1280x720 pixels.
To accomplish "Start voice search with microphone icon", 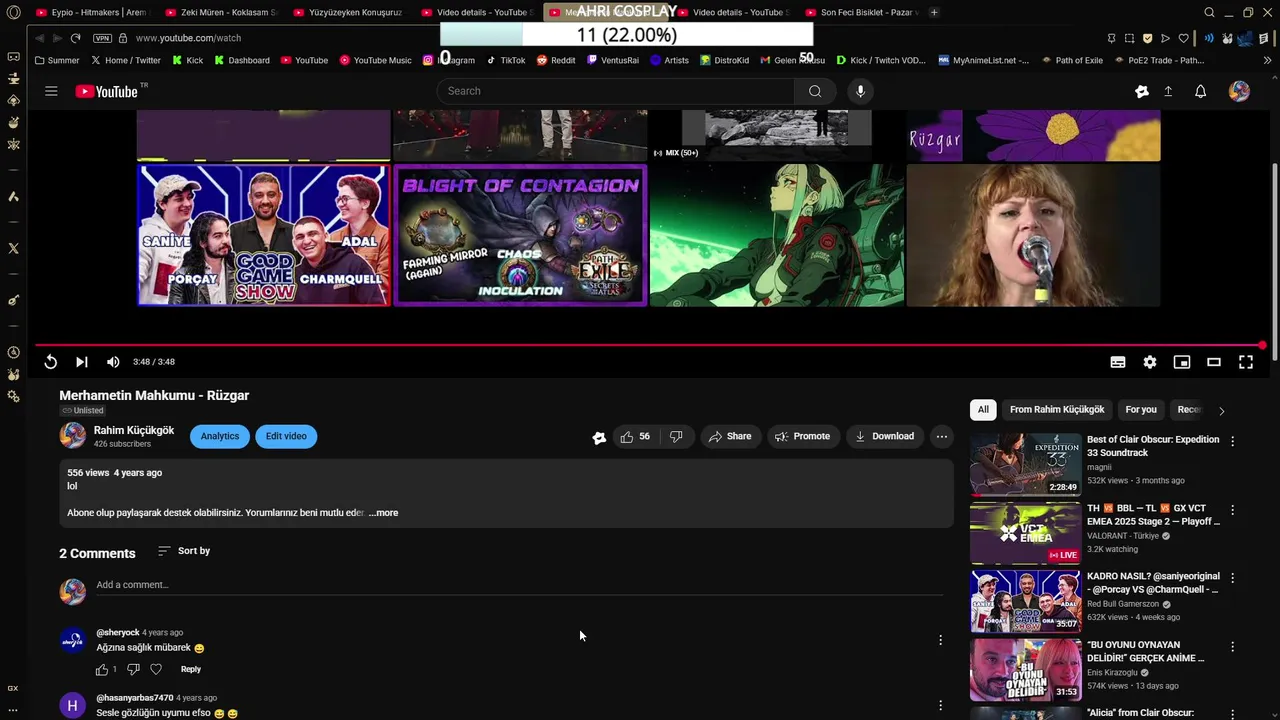I will point(860,91).
